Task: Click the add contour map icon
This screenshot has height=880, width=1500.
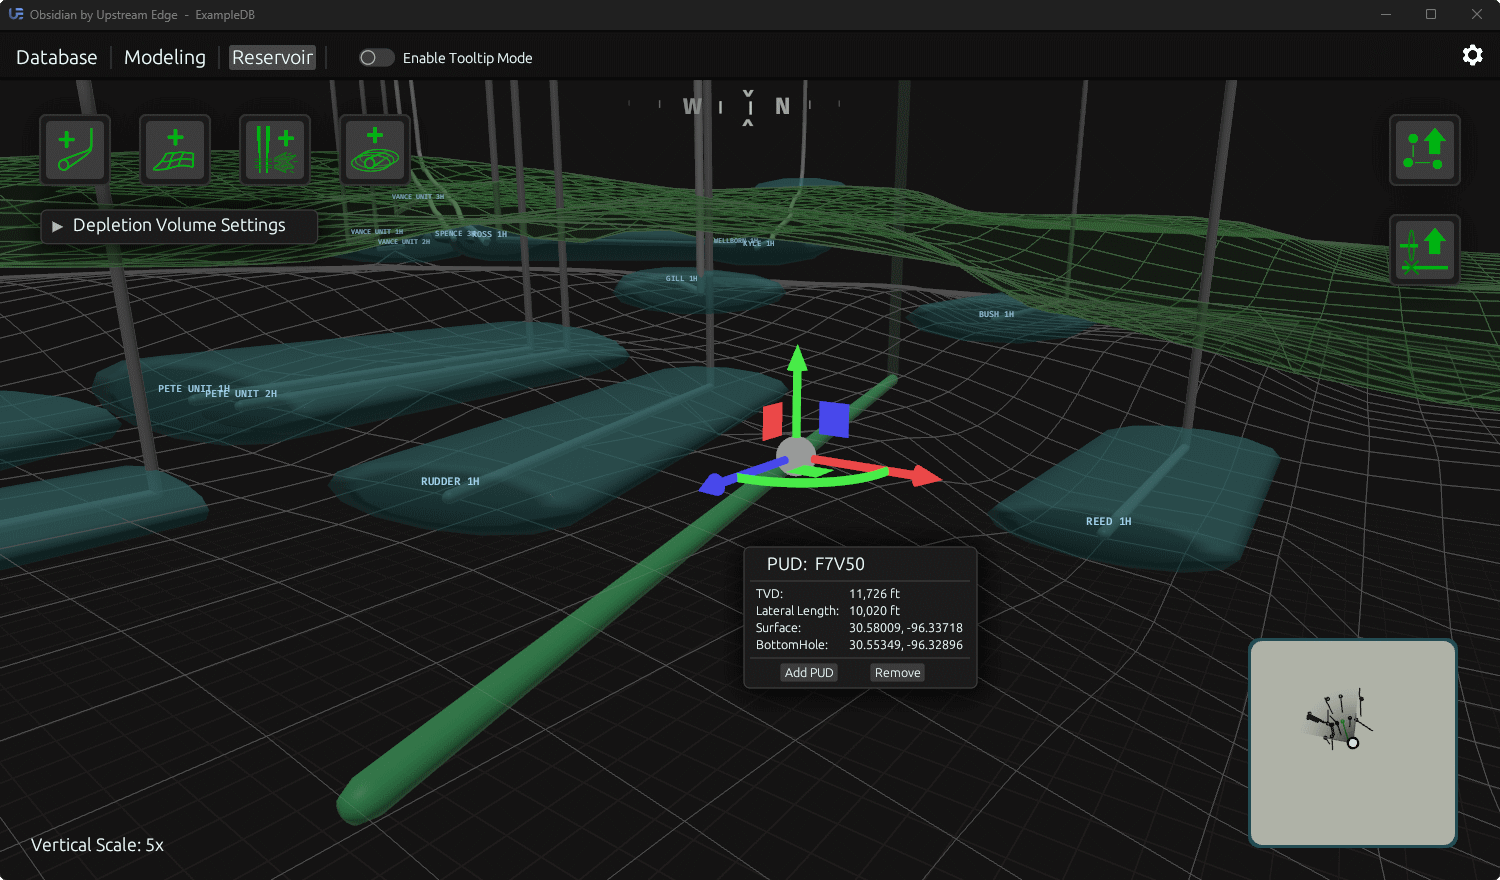Action: click(375, 150)
